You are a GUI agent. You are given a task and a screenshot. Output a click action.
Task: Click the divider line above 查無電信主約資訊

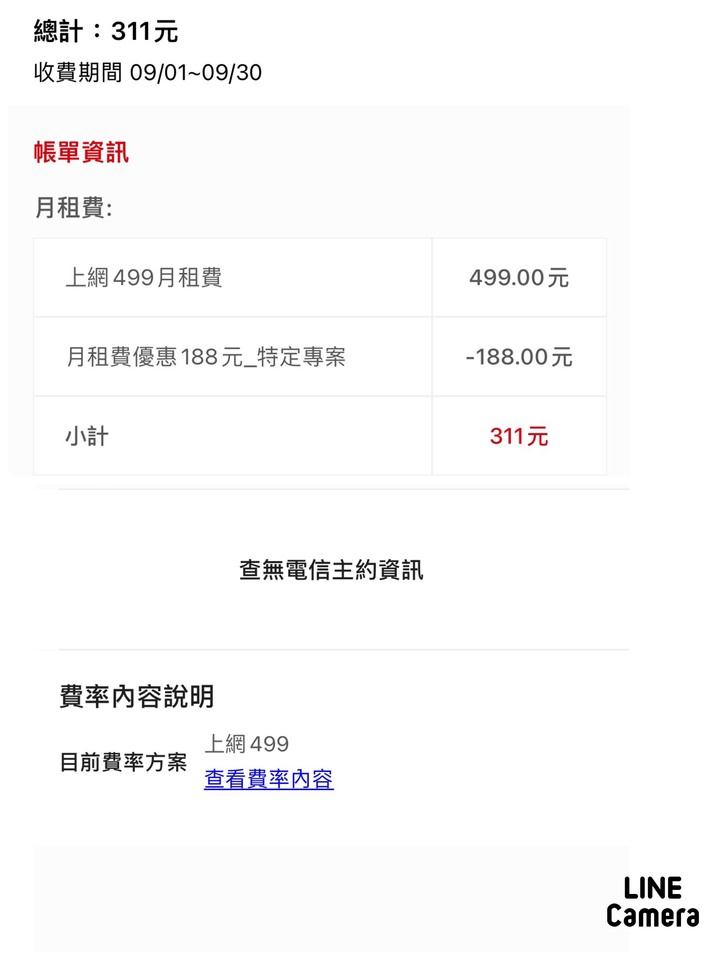[x=343, y=489]
